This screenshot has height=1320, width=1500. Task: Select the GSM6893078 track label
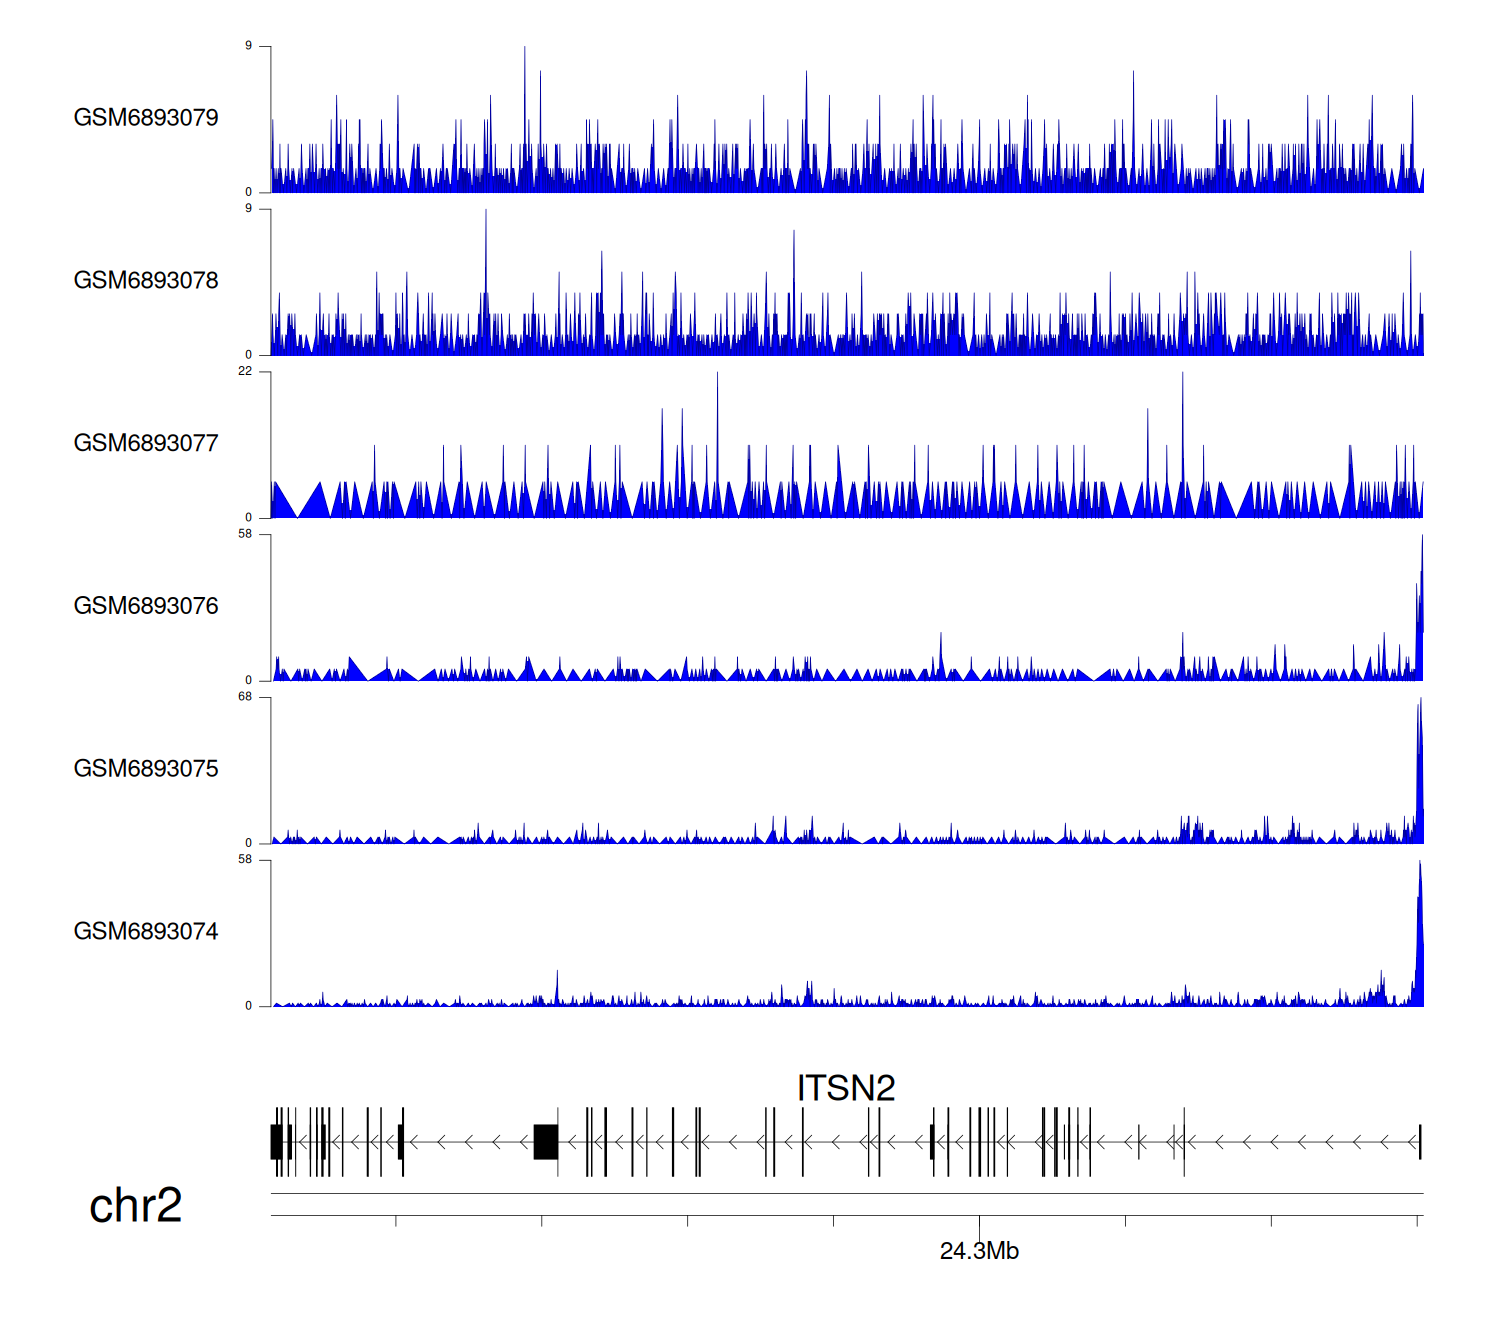pyautogui.click(x=146, y=281)
